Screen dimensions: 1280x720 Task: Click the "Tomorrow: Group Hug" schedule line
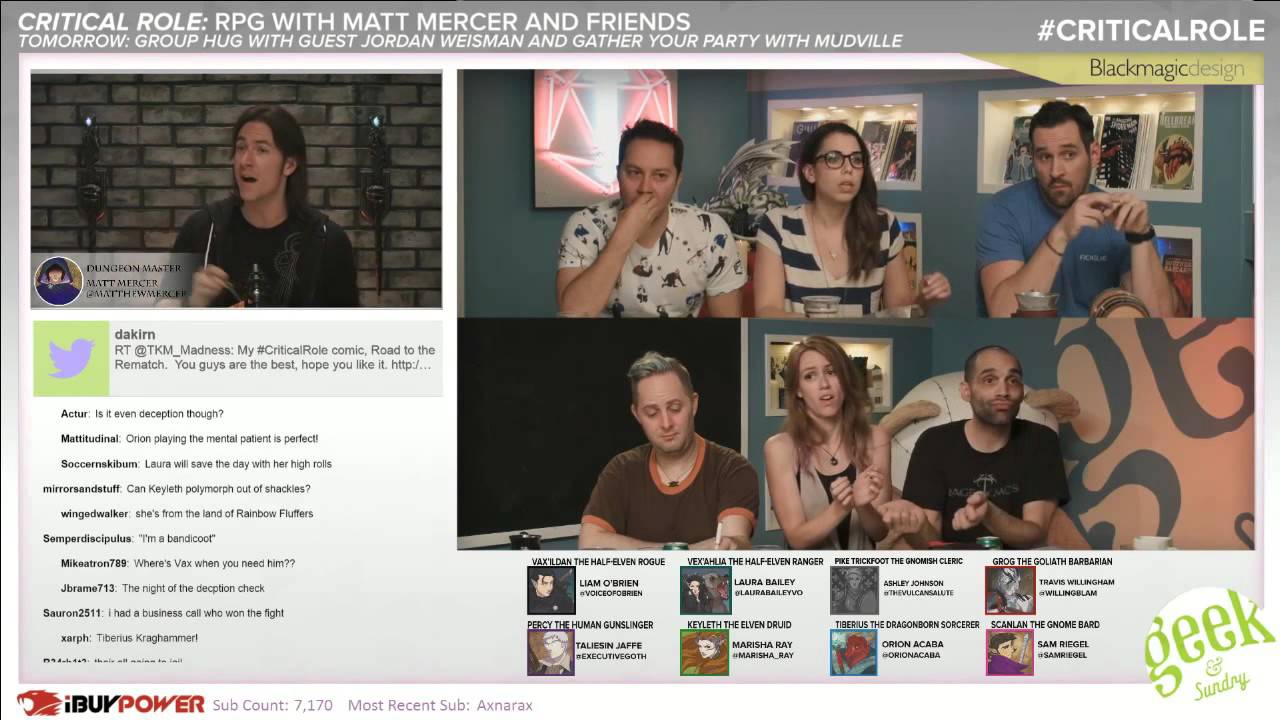pos(460,41)
